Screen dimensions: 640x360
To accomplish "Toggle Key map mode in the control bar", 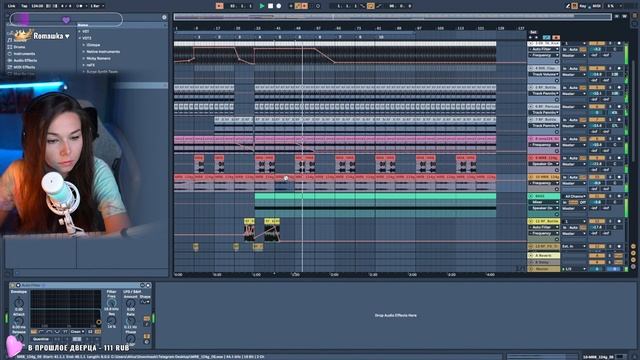I will tap(584, 6).
